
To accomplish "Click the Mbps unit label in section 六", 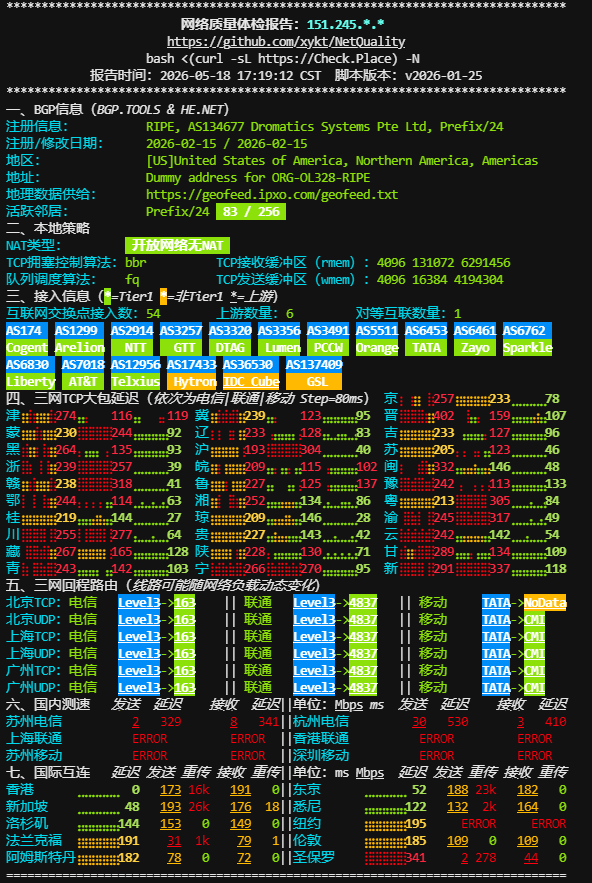I will point(349,704).
